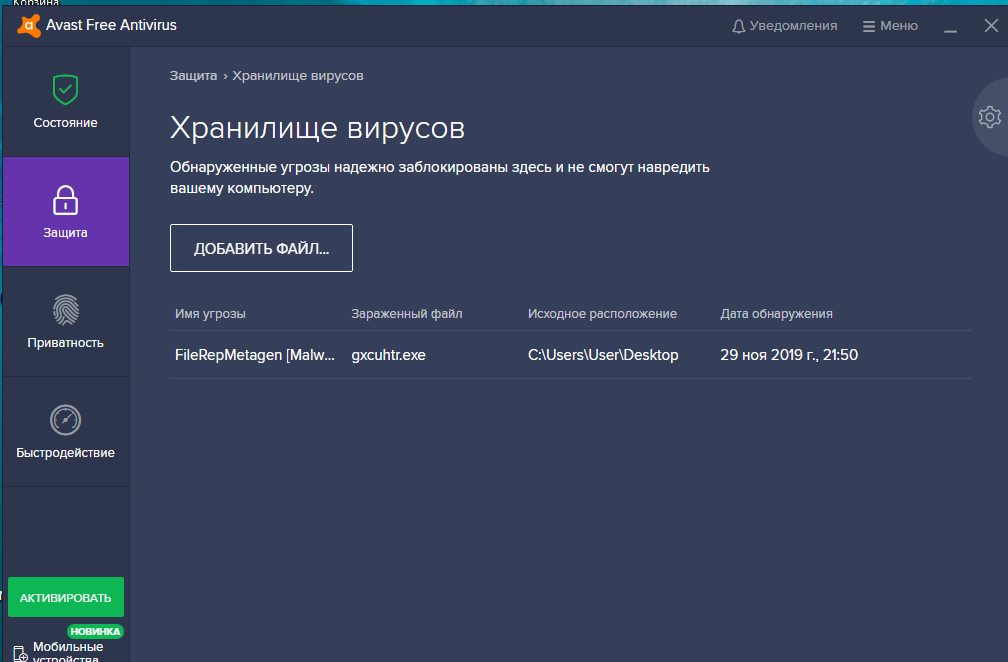This screenshot has height=662, width=1008.
Task: Open Уведомления notifications
Action: [x=784, y=26]
